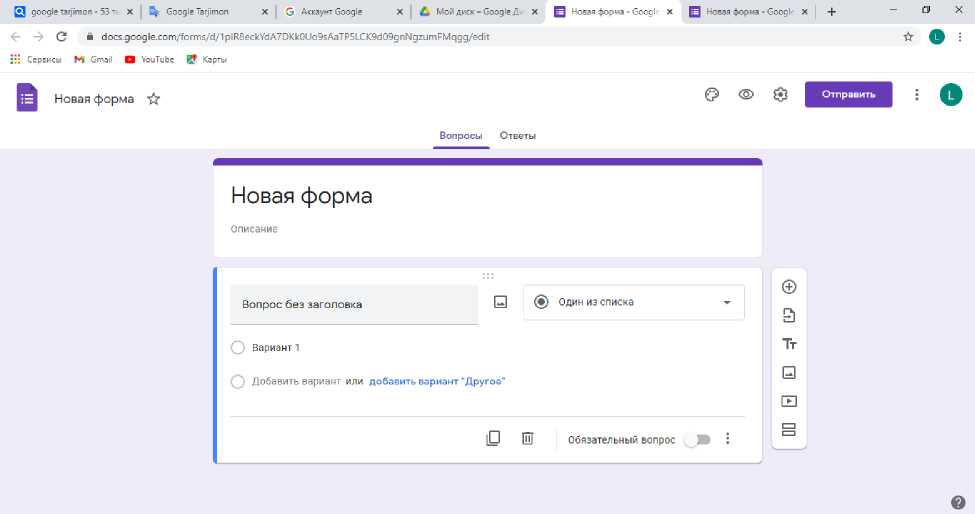The width and height of the screenshot is (975, 514).
Task: Open the Карты bookmark
Action: click(x=207, y=60)
